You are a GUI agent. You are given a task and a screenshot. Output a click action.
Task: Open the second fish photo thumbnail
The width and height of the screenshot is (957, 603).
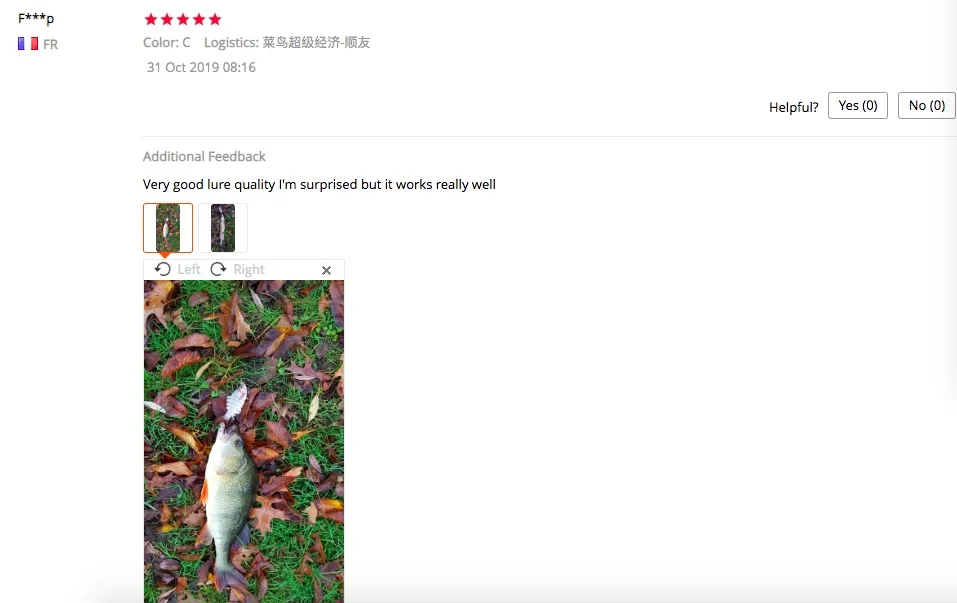click(223, 228)
